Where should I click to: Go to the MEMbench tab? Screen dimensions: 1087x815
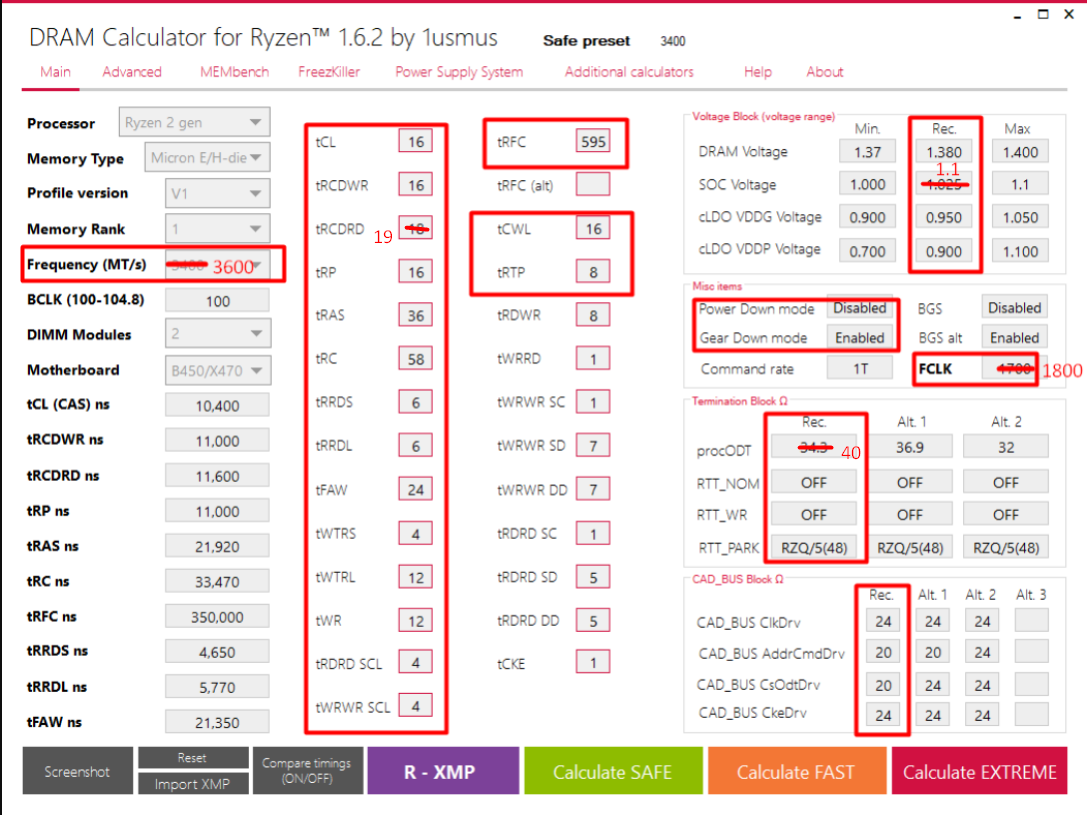pos(234,72)
